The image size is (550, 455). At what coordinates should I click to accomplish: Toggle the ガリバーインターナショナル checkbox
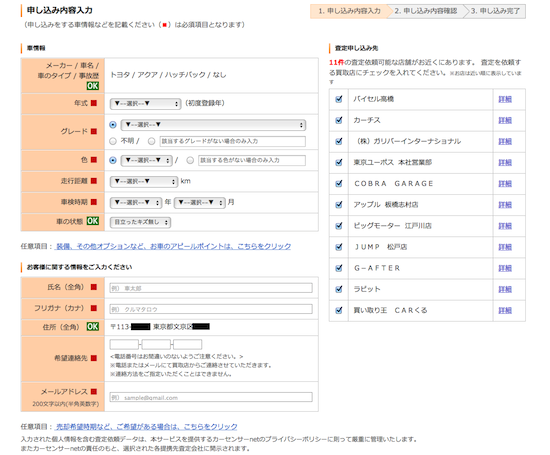tap(338, 141)
